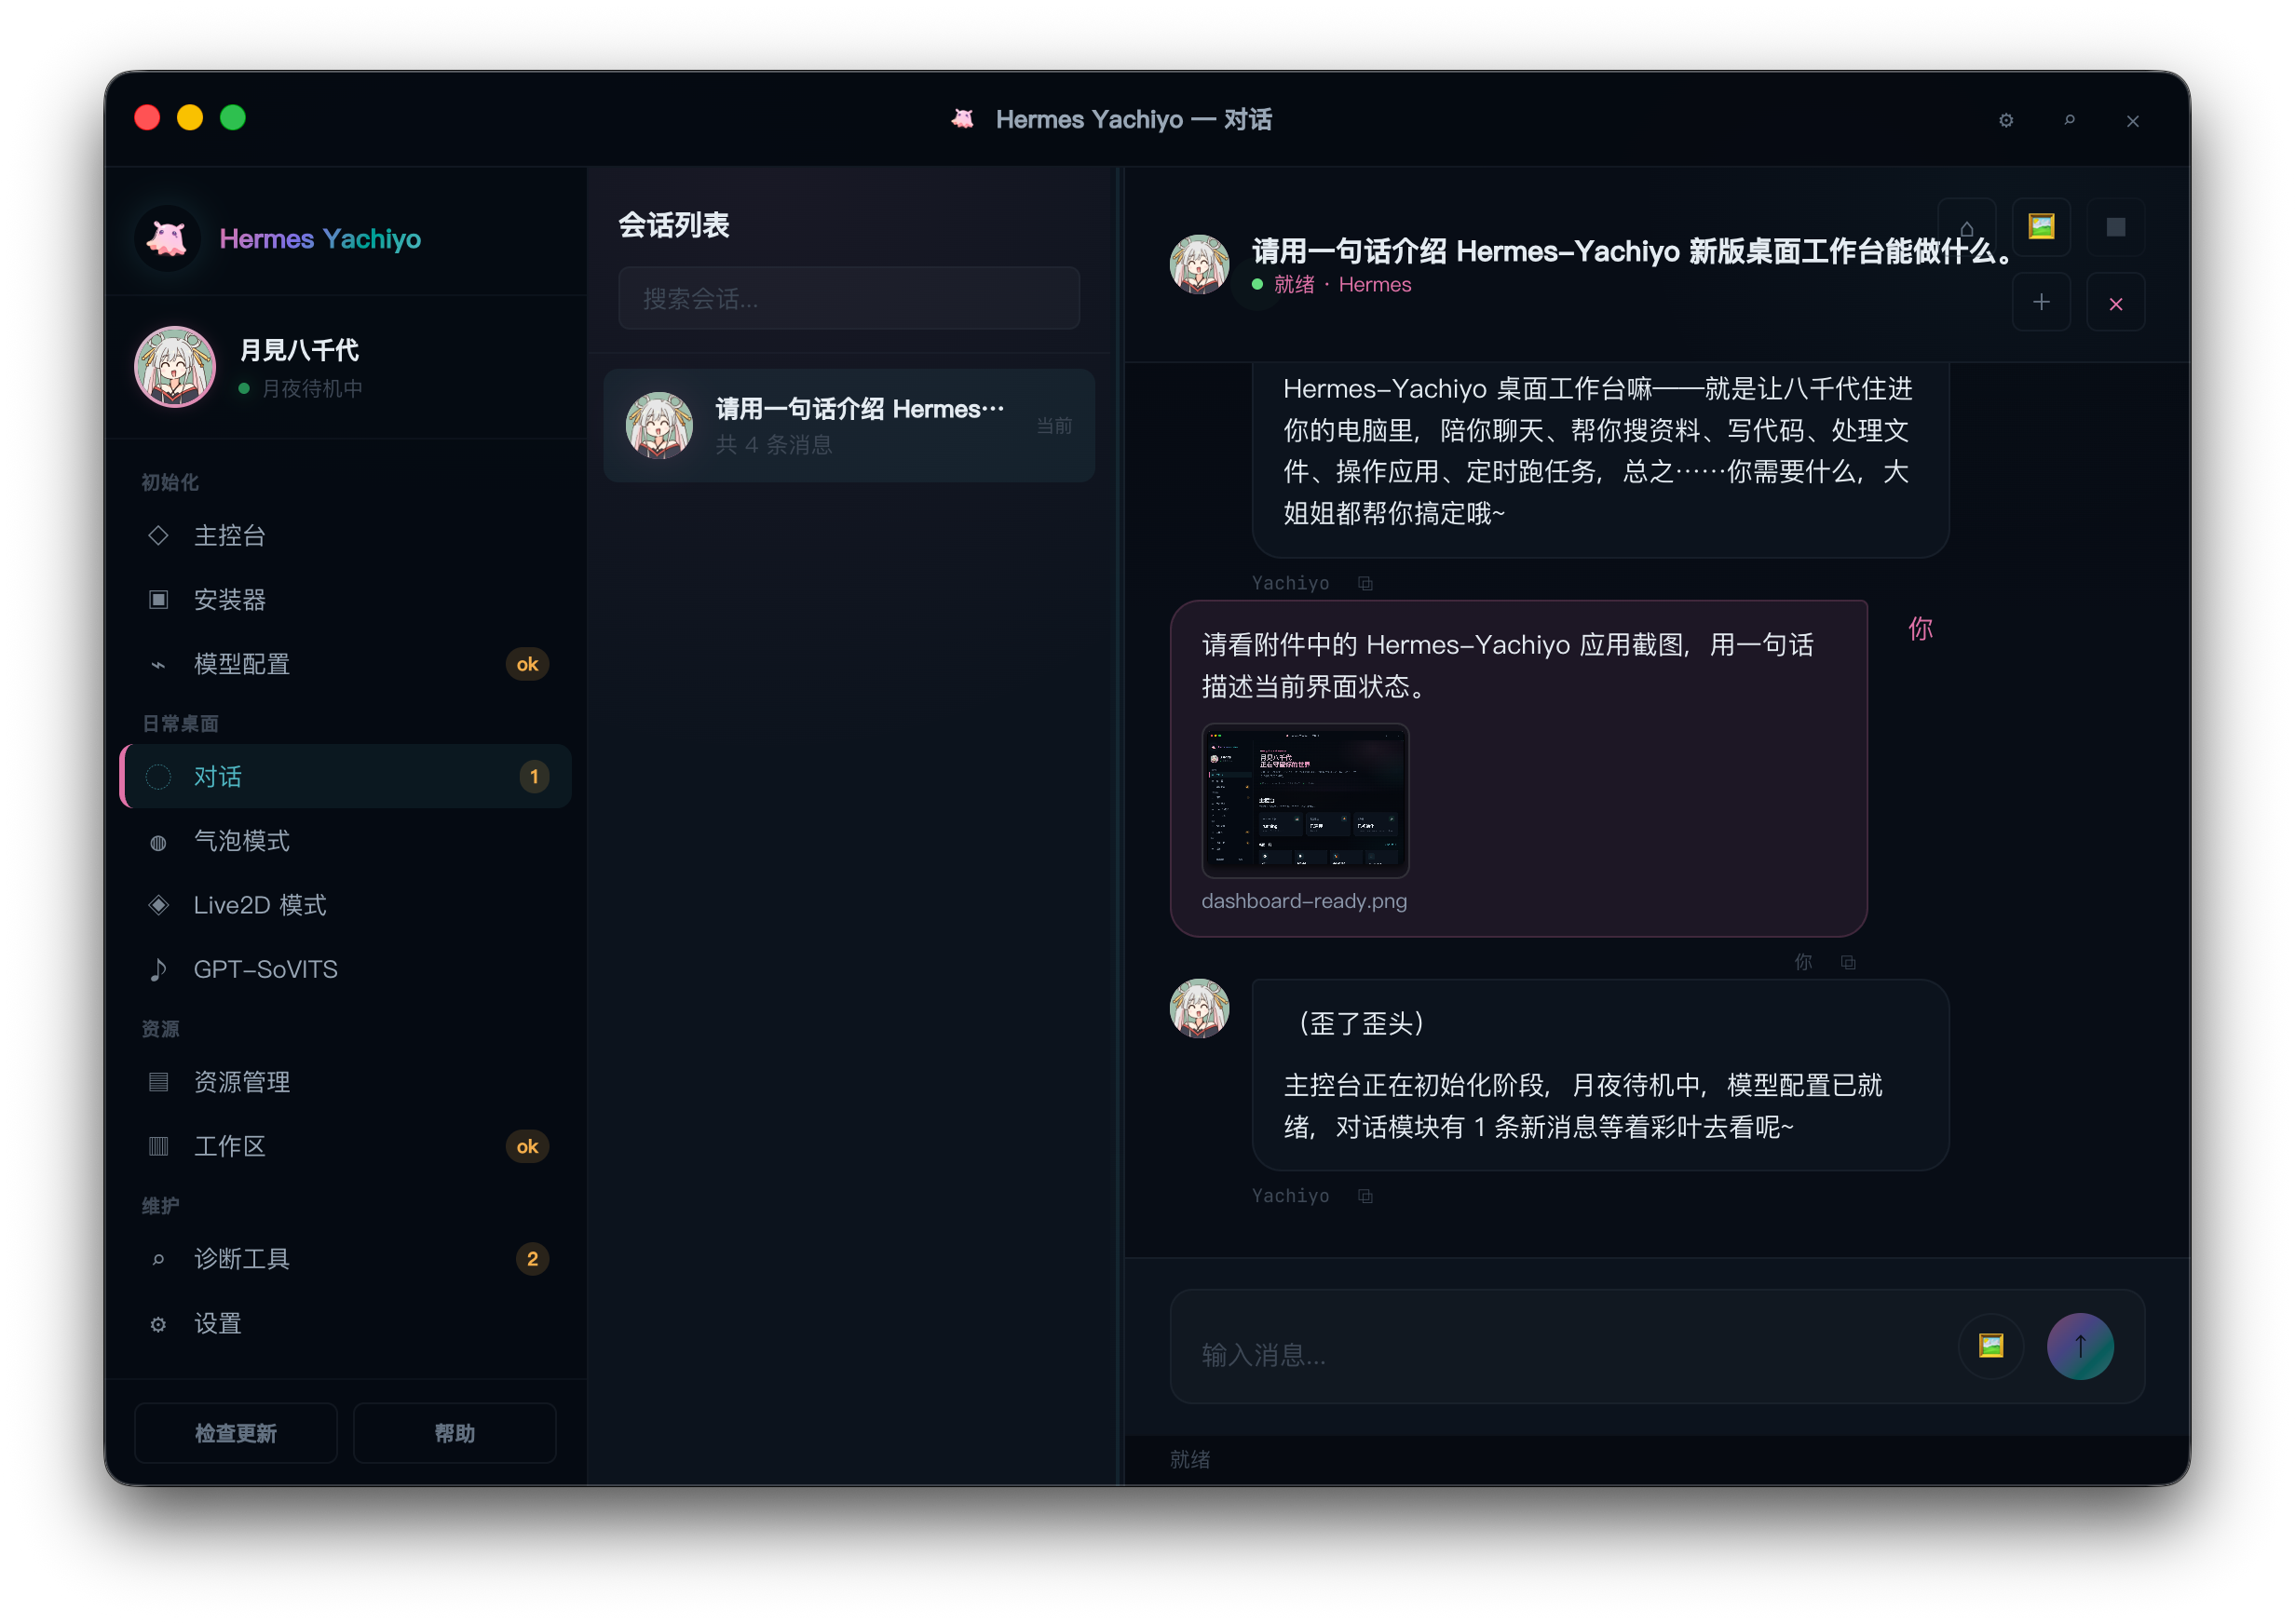
Task: Switch to 气泡模式
Action: 345,841
